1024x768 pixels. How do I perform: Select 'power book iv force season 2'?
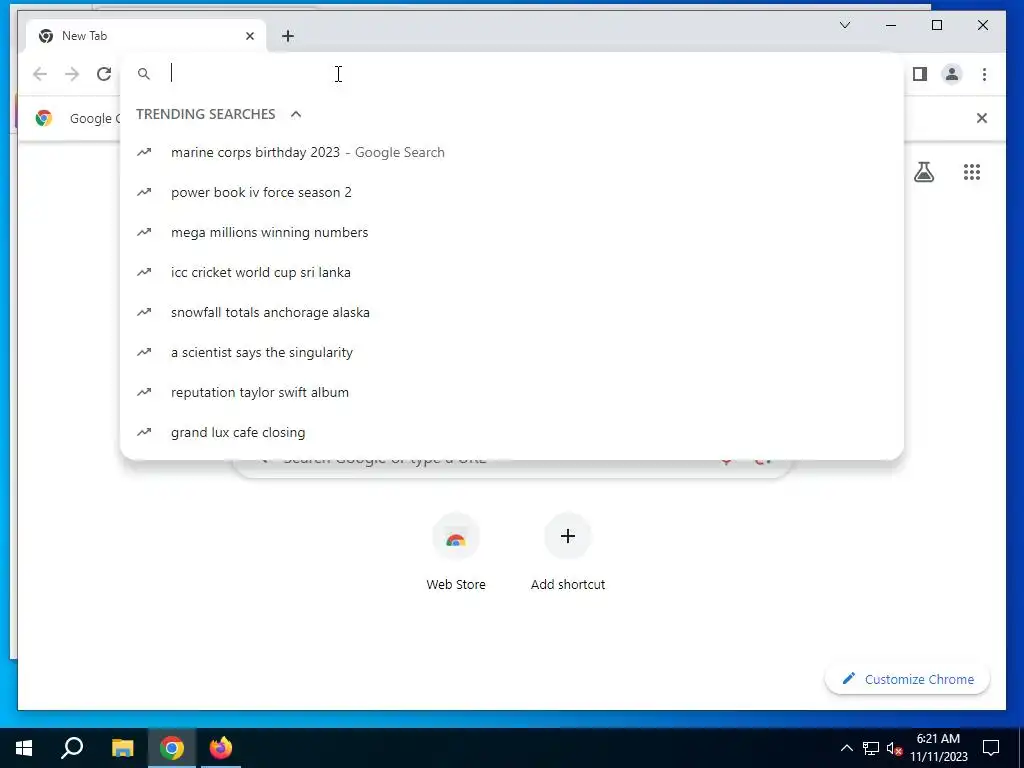click(x=512, y=192)
